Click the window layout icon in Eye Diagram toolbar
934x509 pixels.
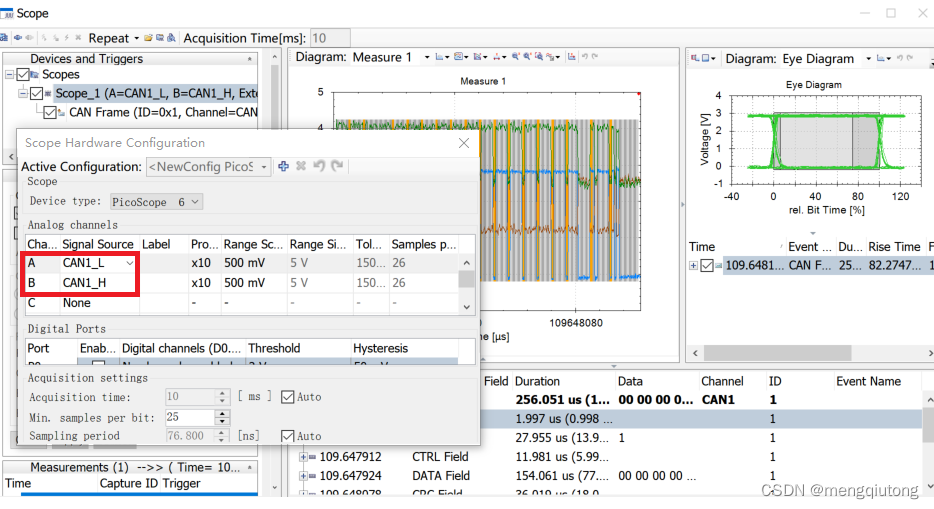(708, 58)
